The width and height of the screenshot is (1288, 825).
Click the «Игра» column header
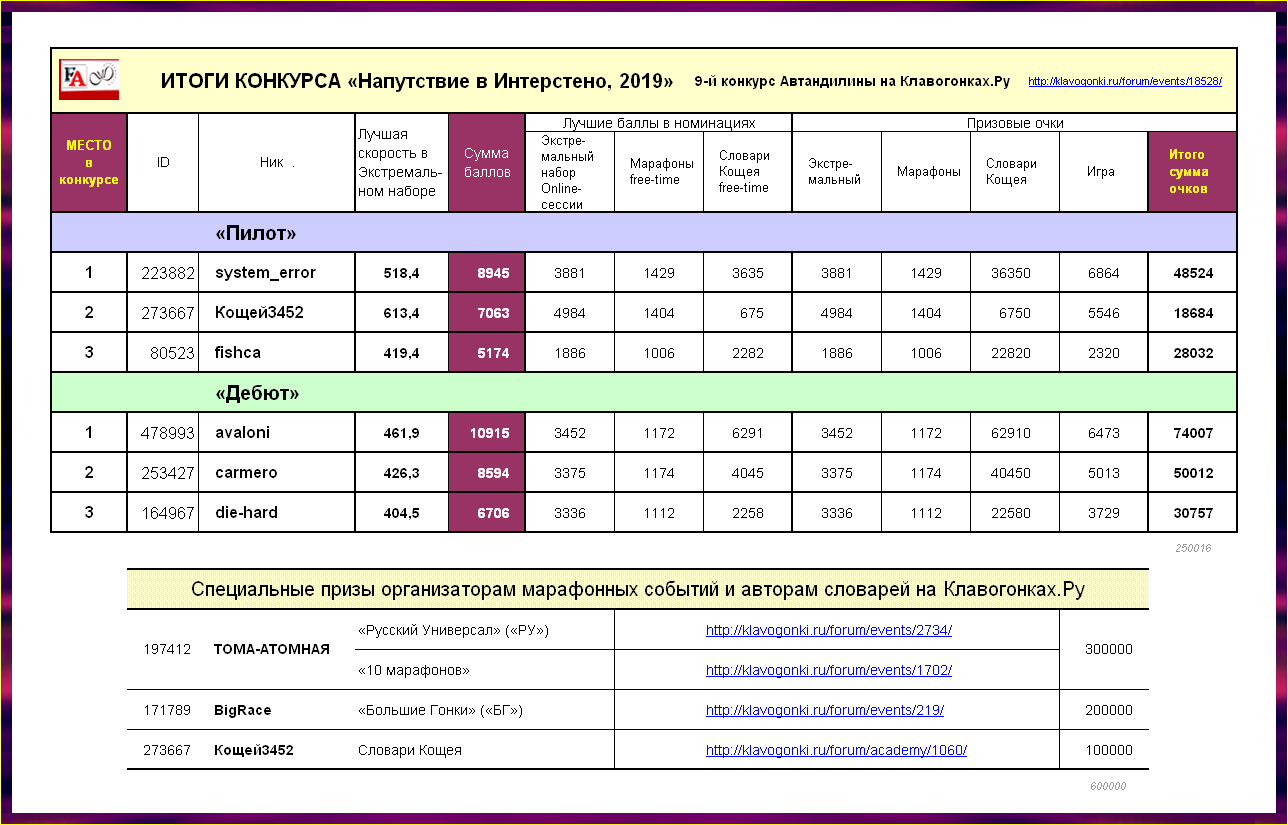pos(1104,172)
